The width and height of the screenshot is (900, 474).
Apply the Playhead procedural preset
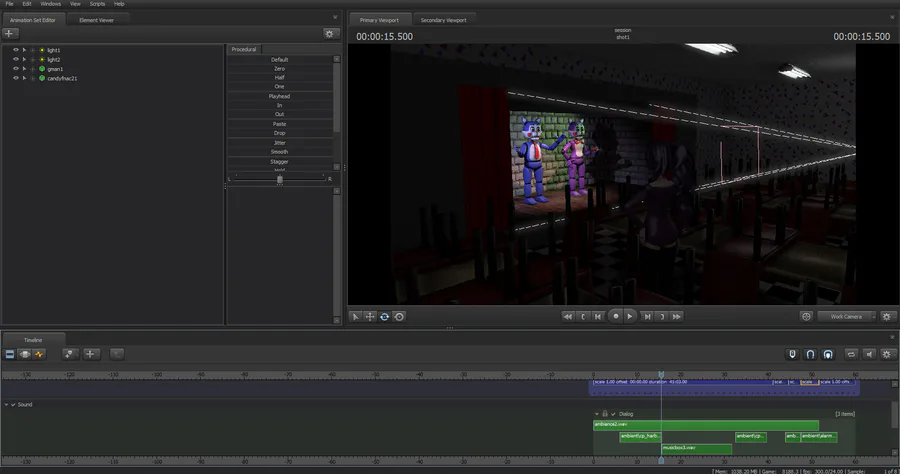tap(280, 96)
